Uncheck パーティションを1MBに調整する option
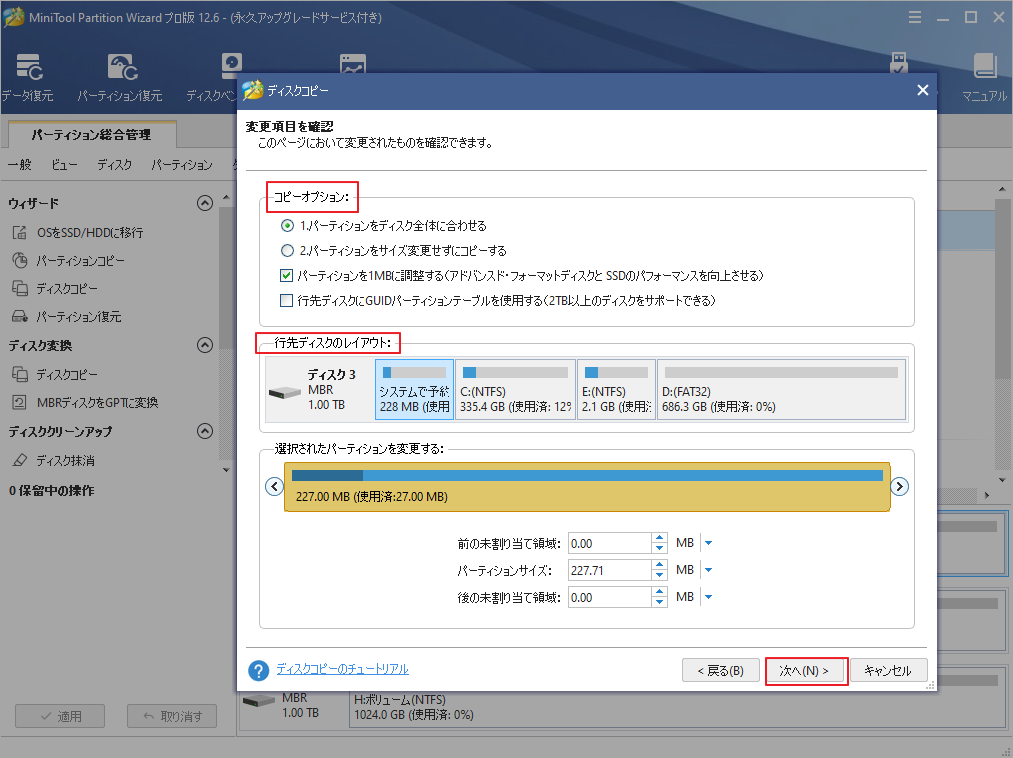The image size is (1013, 758). tap(286, 276)
